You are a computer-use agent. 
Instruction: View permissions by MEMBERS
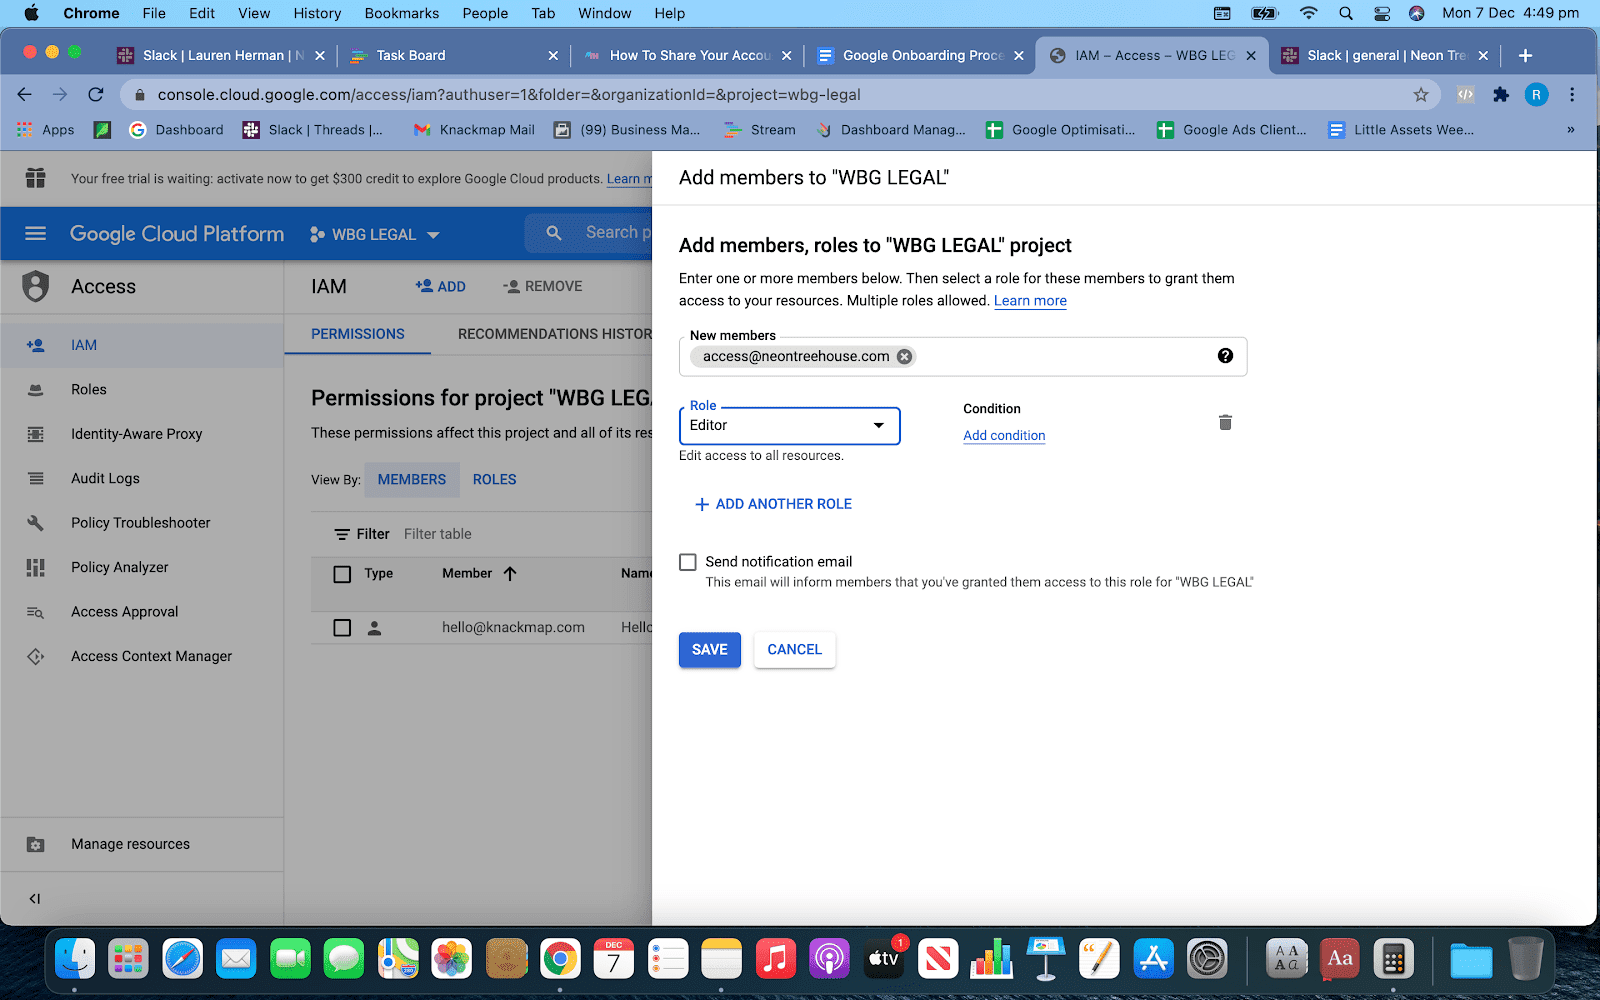click(x=412, y=480)
